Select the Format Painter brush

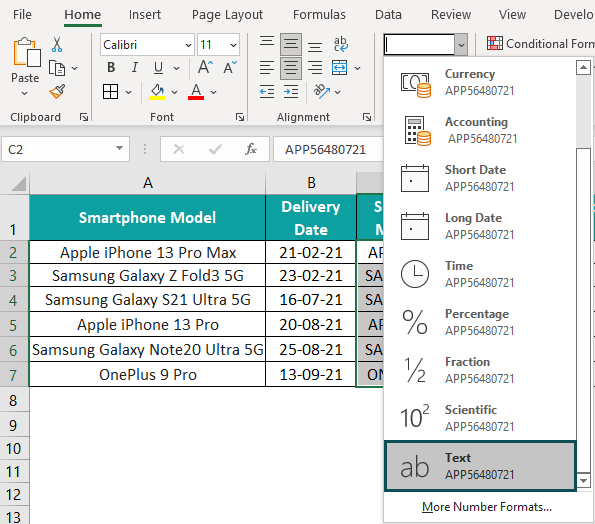click(57, 91)
